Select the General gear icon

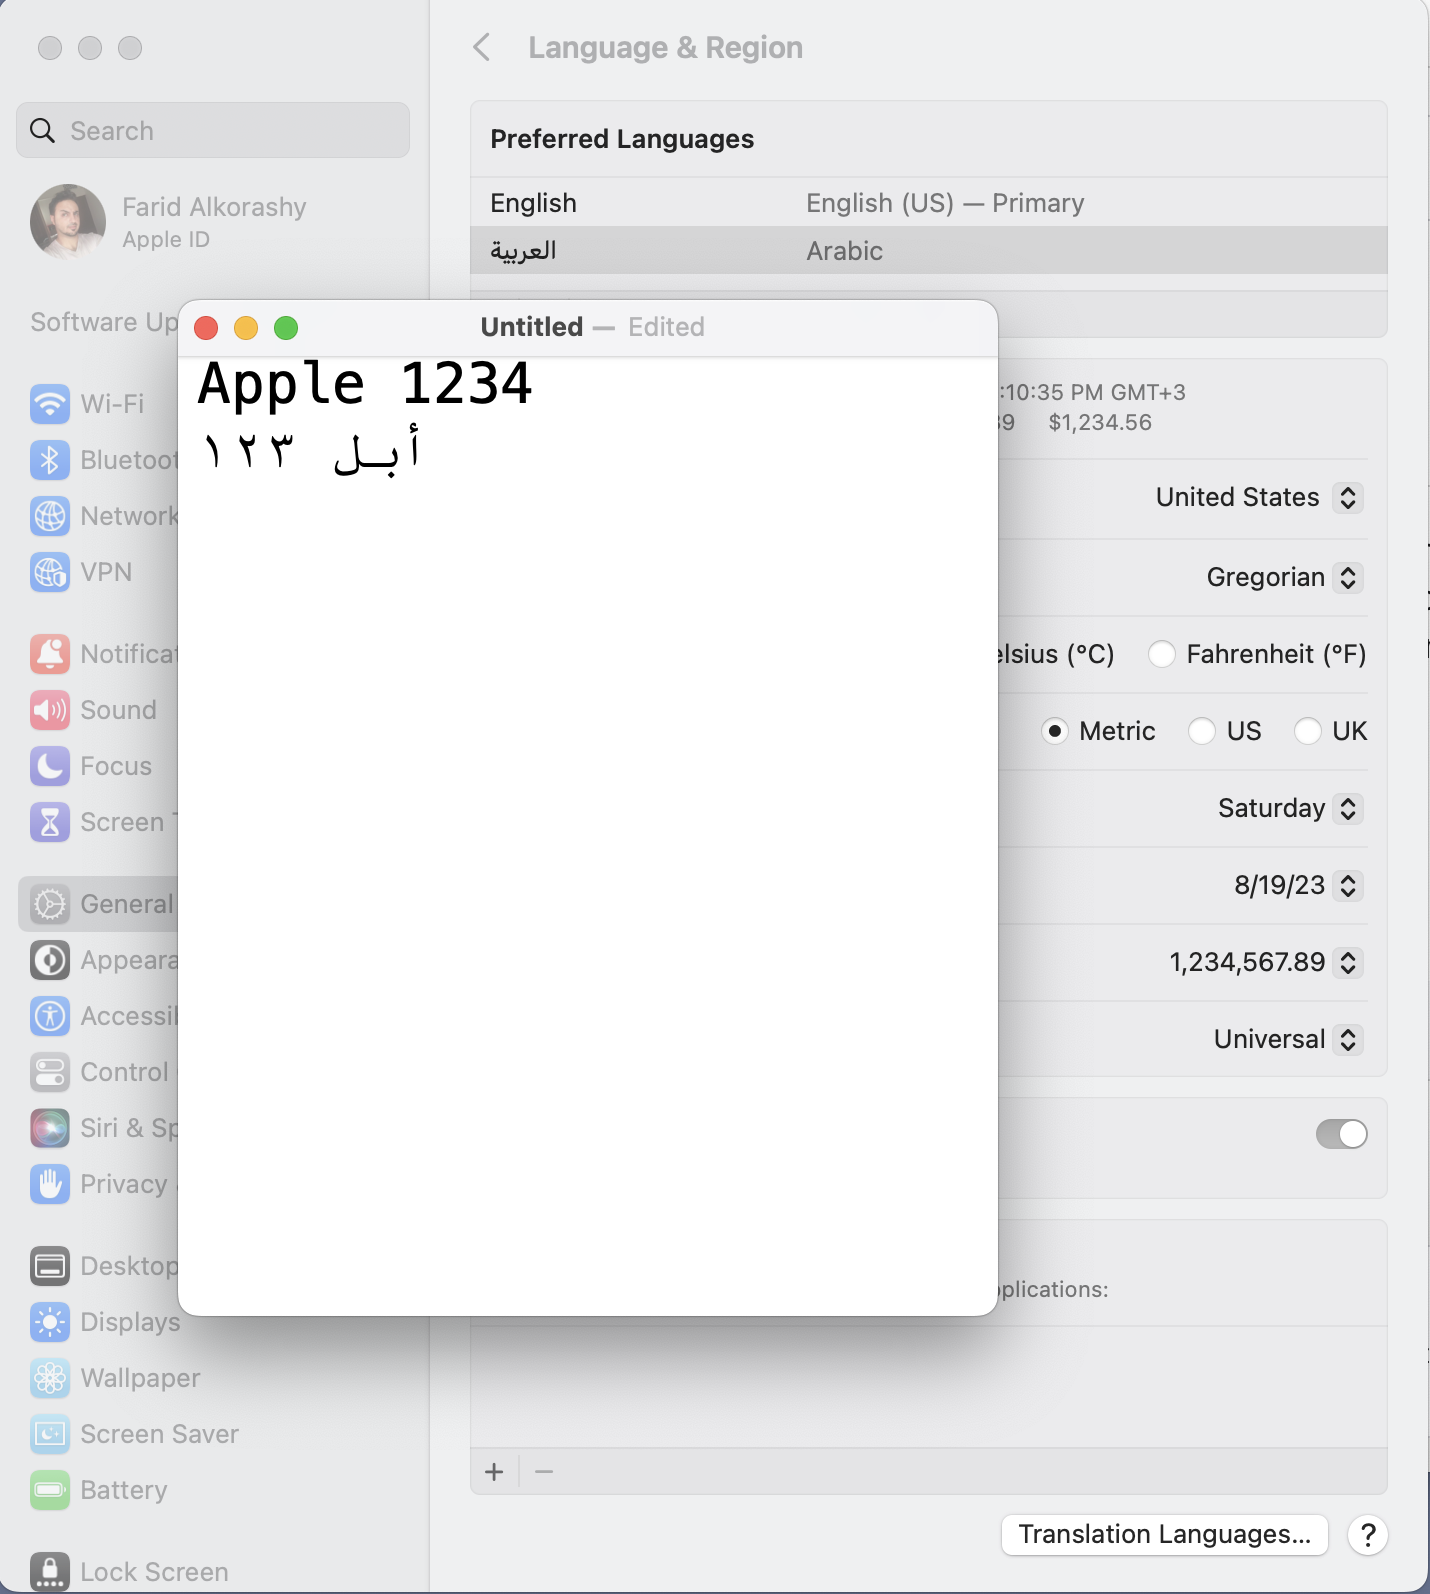tap(50, 904)
